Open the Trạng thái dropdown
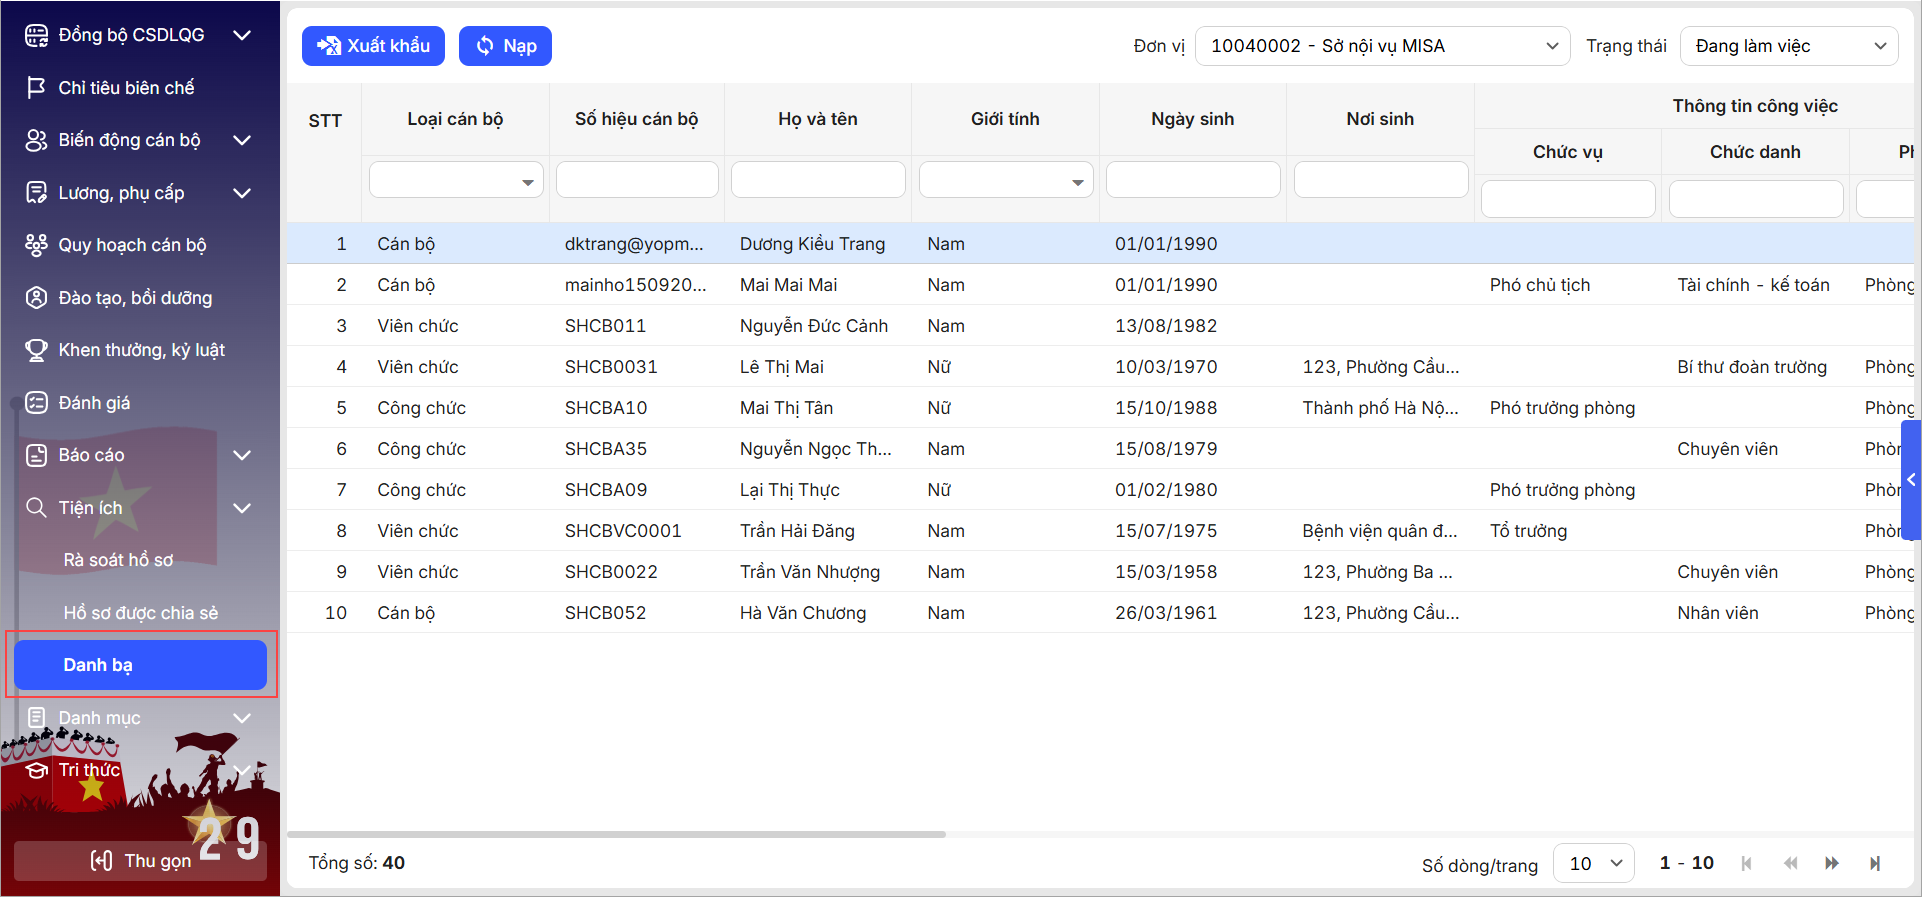The width and height of the screenshot is (1922, 897). tap(1788, 46)
